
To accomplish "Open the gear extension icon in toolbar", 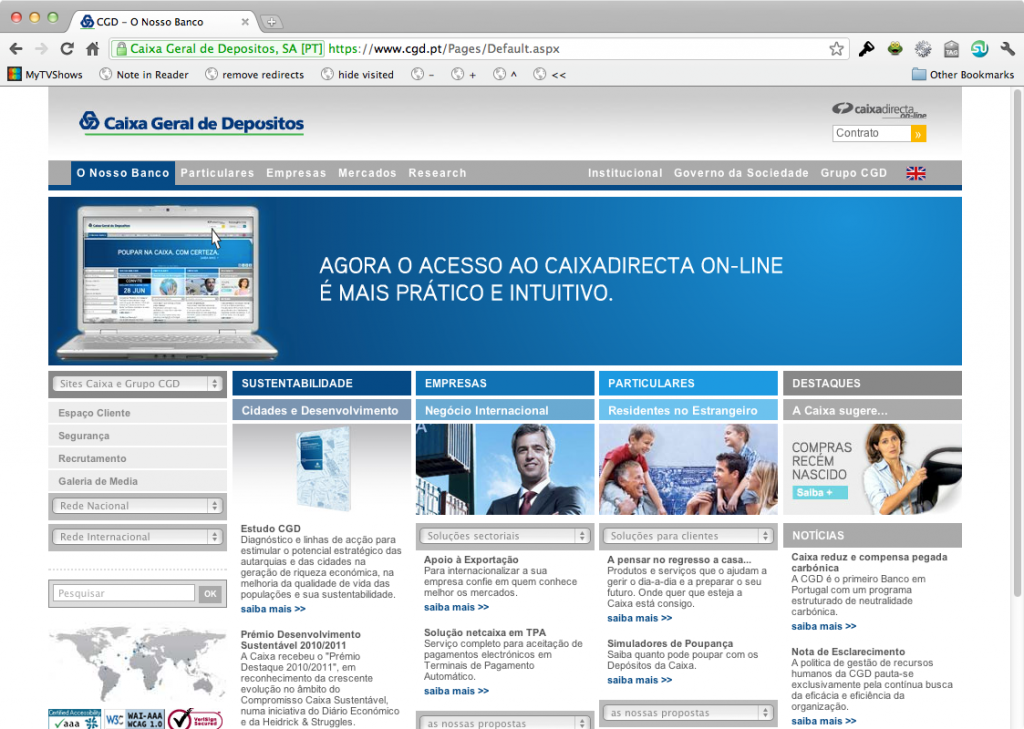I will point(923,48).
